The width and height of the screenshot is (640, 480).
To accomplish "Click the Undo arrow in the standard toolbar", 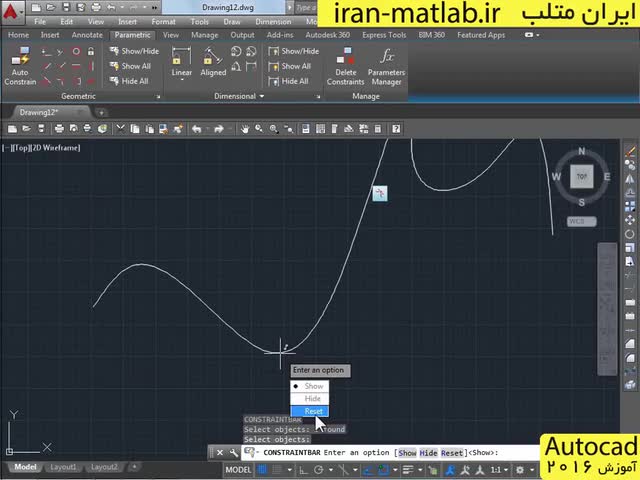I will 197,129.
